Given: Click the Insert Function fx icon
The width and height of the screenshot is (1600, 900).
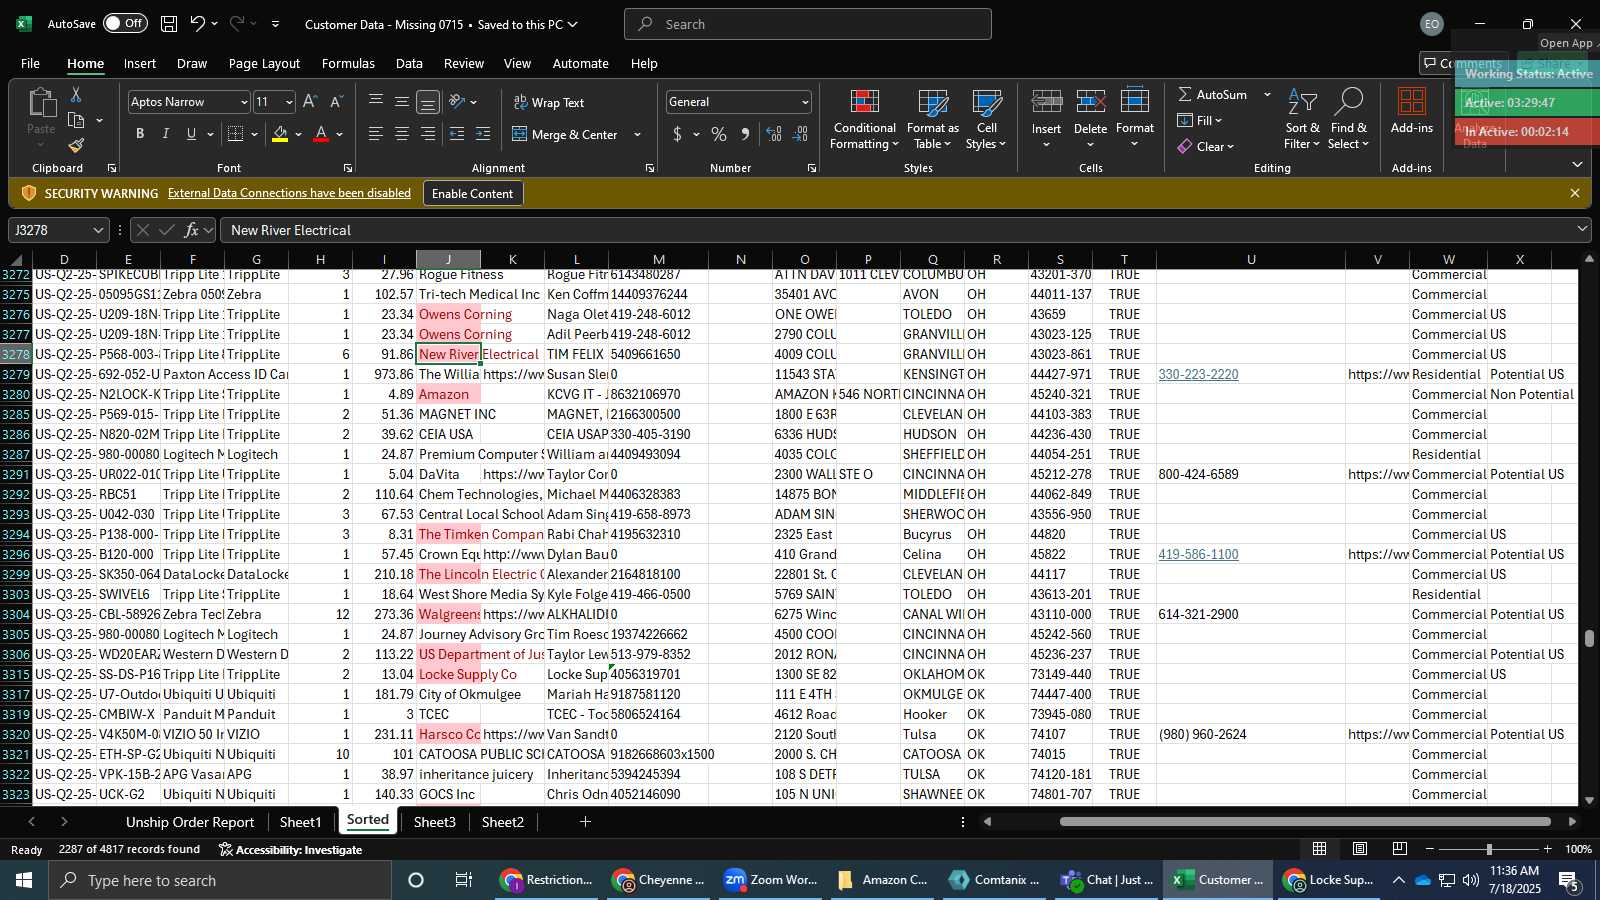Looking at the screenshot, I should (191, 230).
